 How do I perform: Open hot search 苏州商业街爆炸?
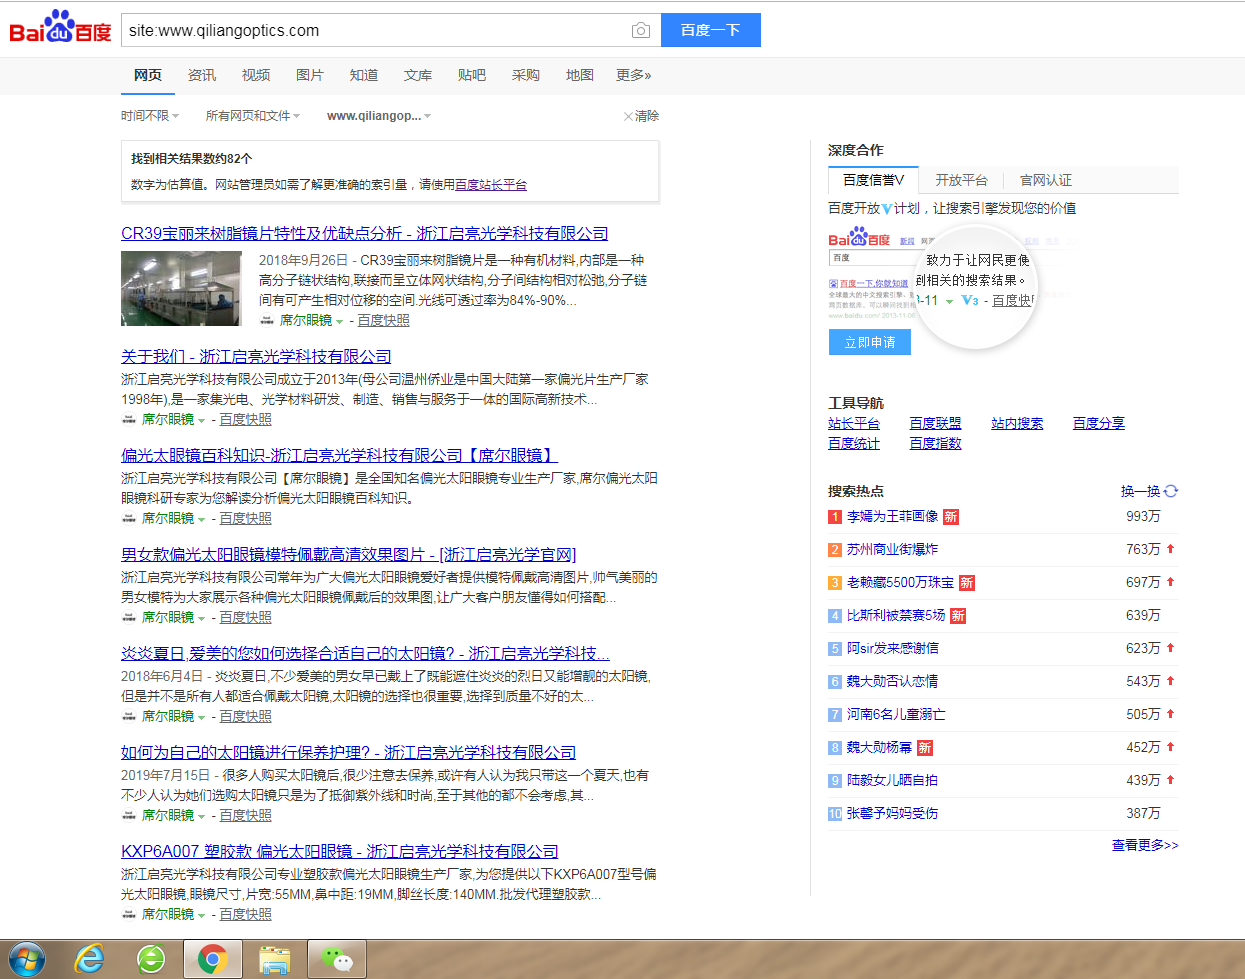(x=892, y=549)
